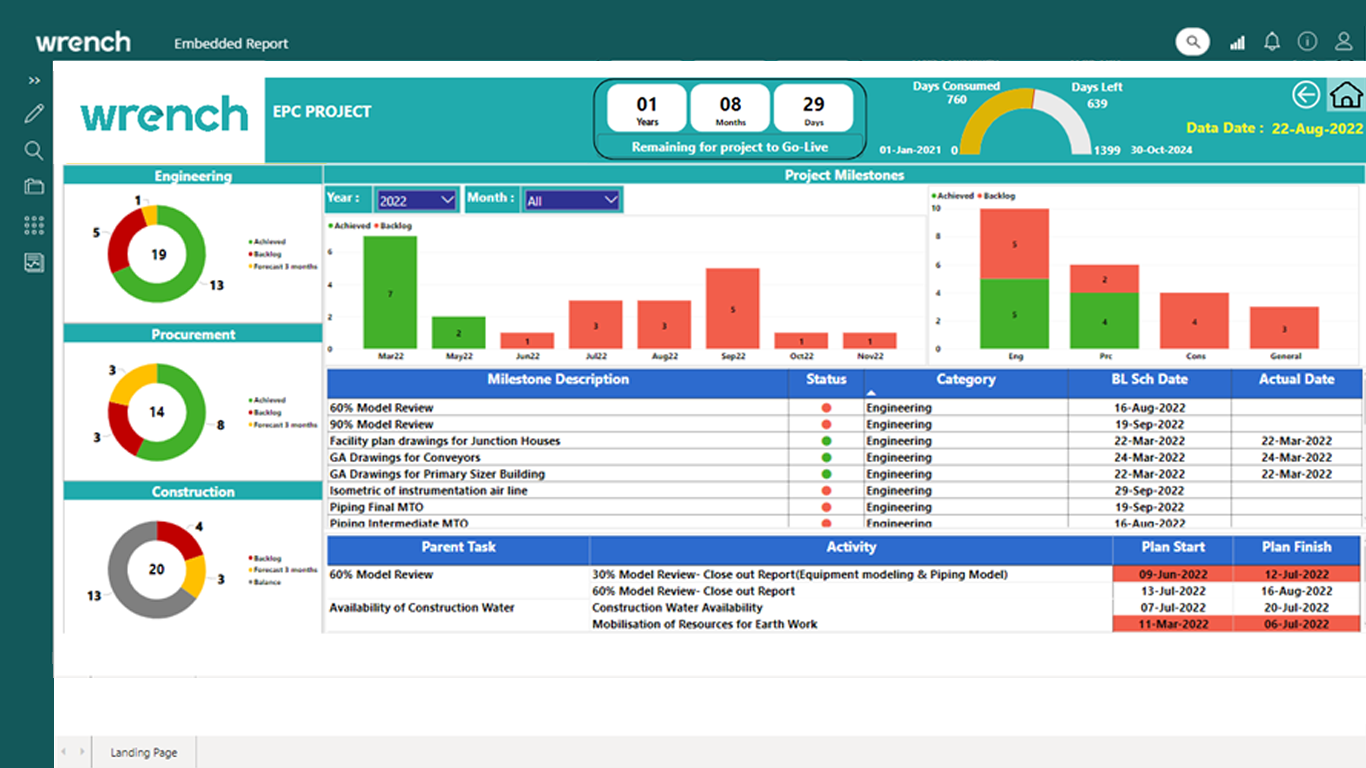
Task: Select the Jul22 backlog bar
Action: (596, 325)
